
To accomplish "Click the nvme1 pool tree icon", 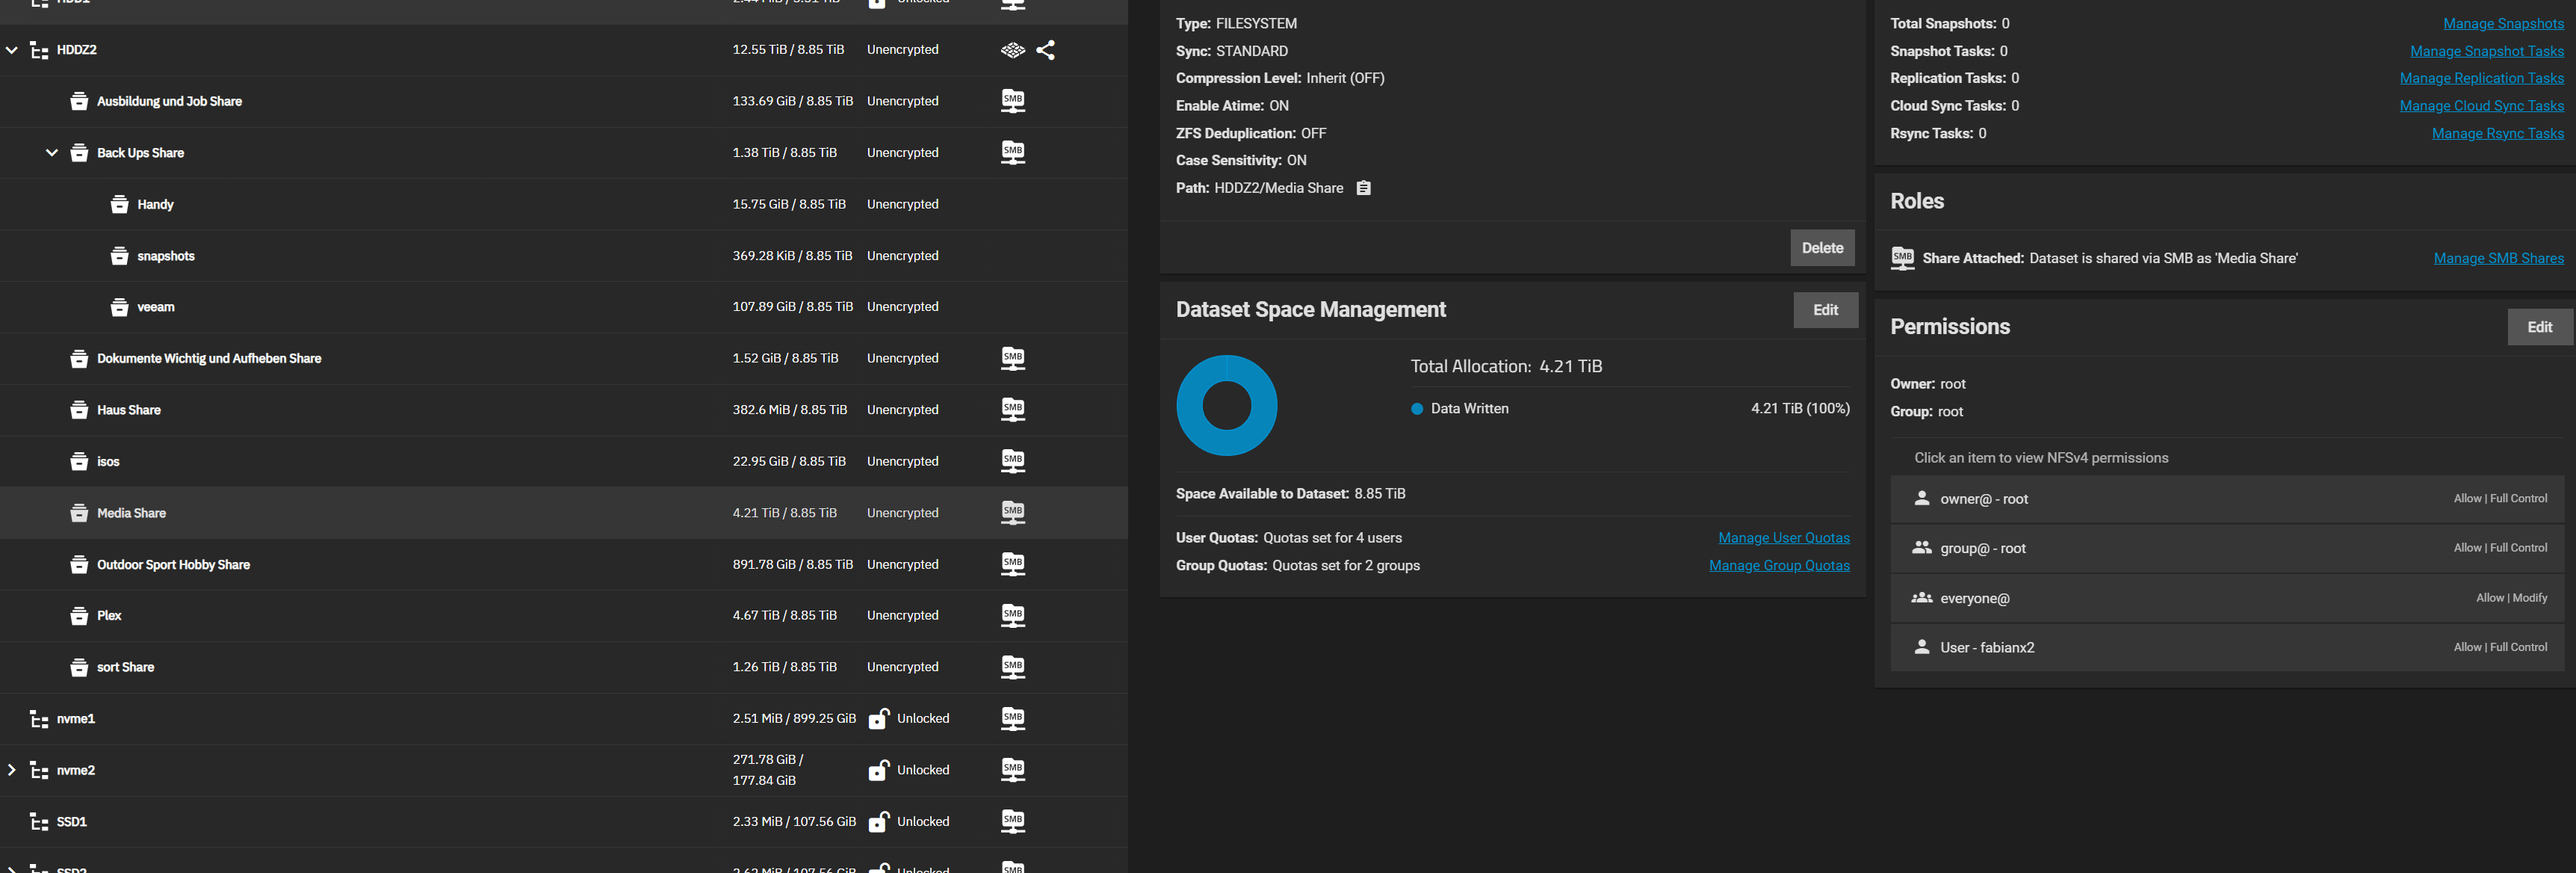I will pos(39,719).
